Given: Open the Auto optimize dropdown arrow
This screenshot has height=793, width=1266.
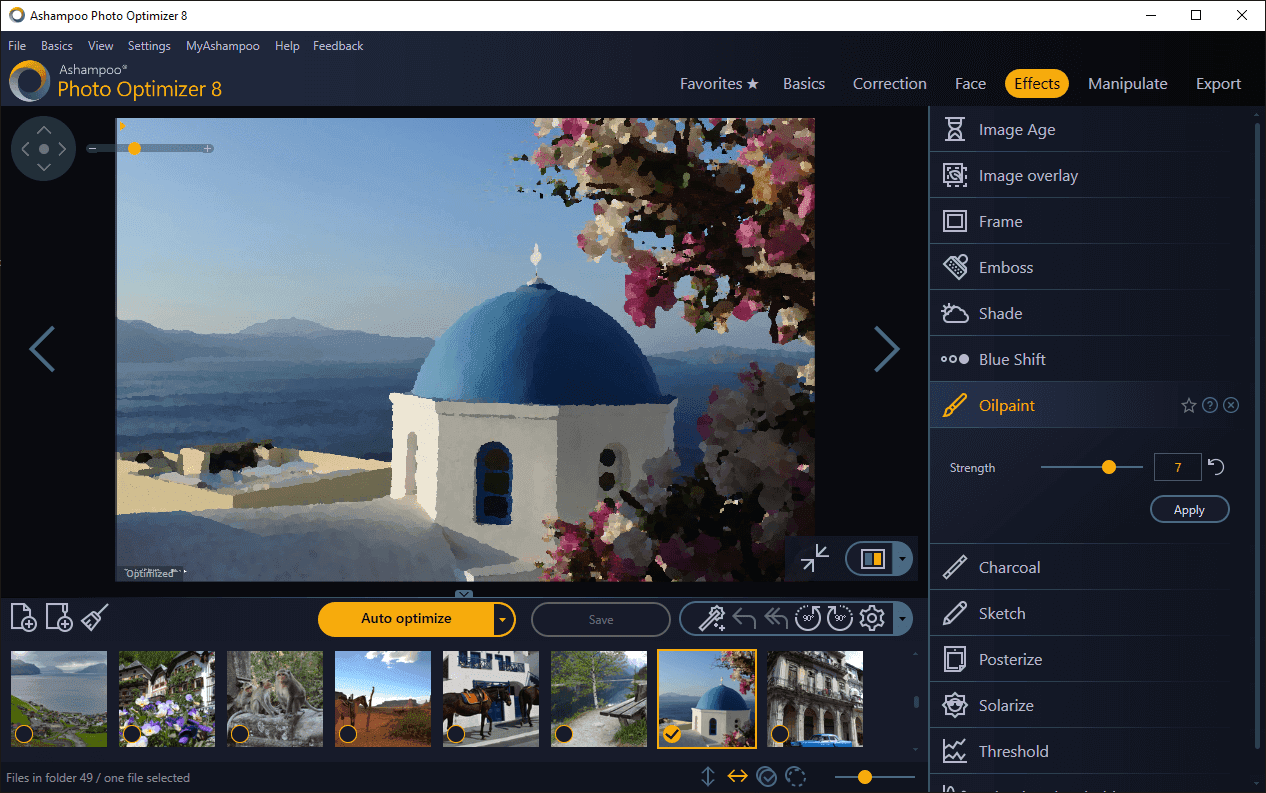Looking at the screenshot, I should [502, 619].
